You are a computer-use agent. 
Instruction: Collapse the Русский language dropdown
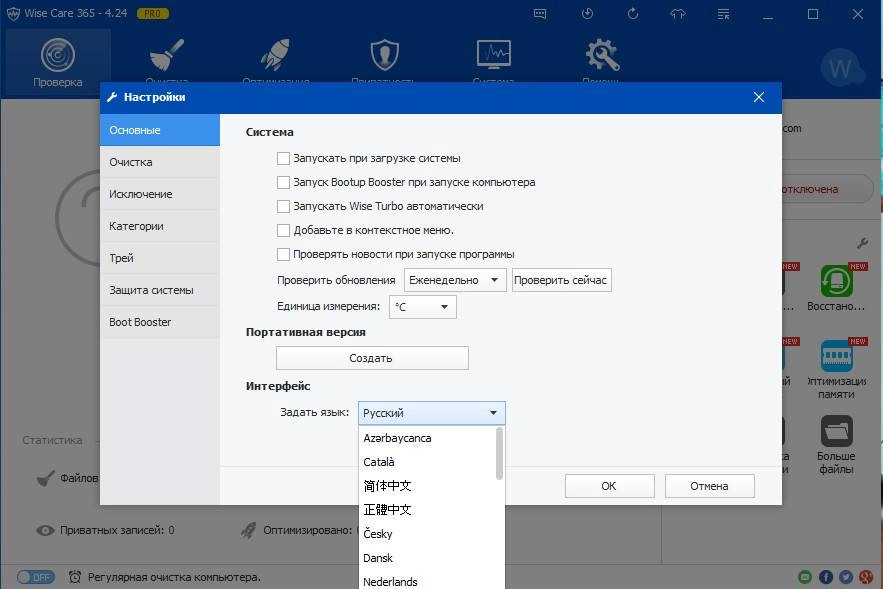click(431, 413)
